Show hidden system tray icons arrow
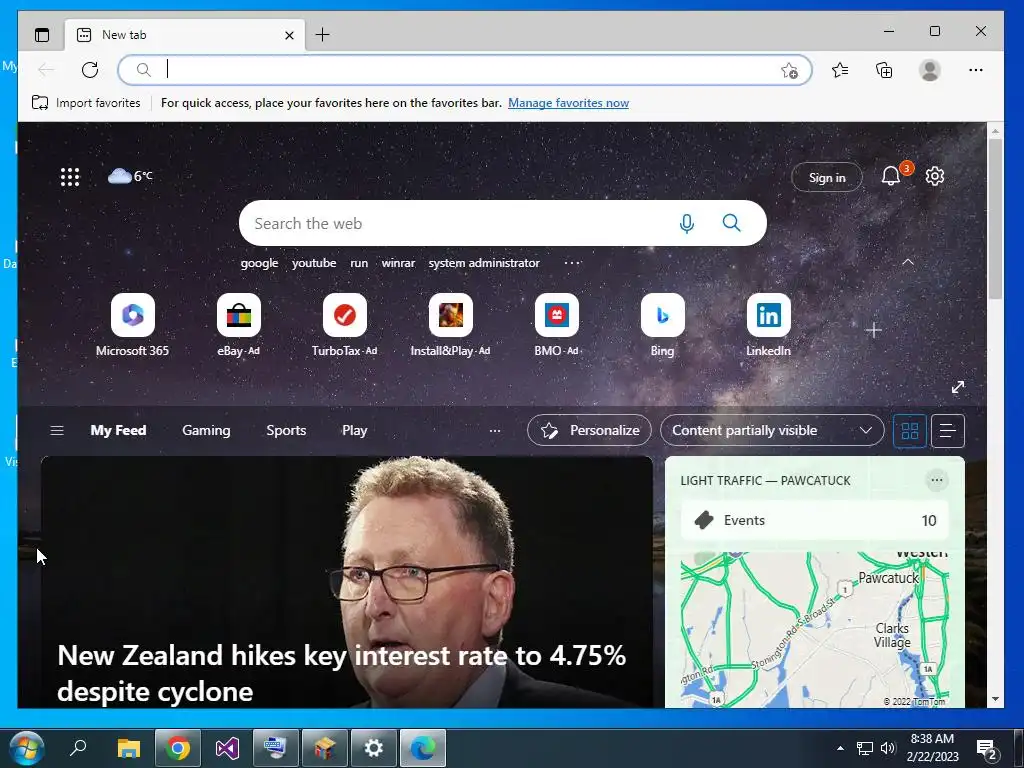 840,748
